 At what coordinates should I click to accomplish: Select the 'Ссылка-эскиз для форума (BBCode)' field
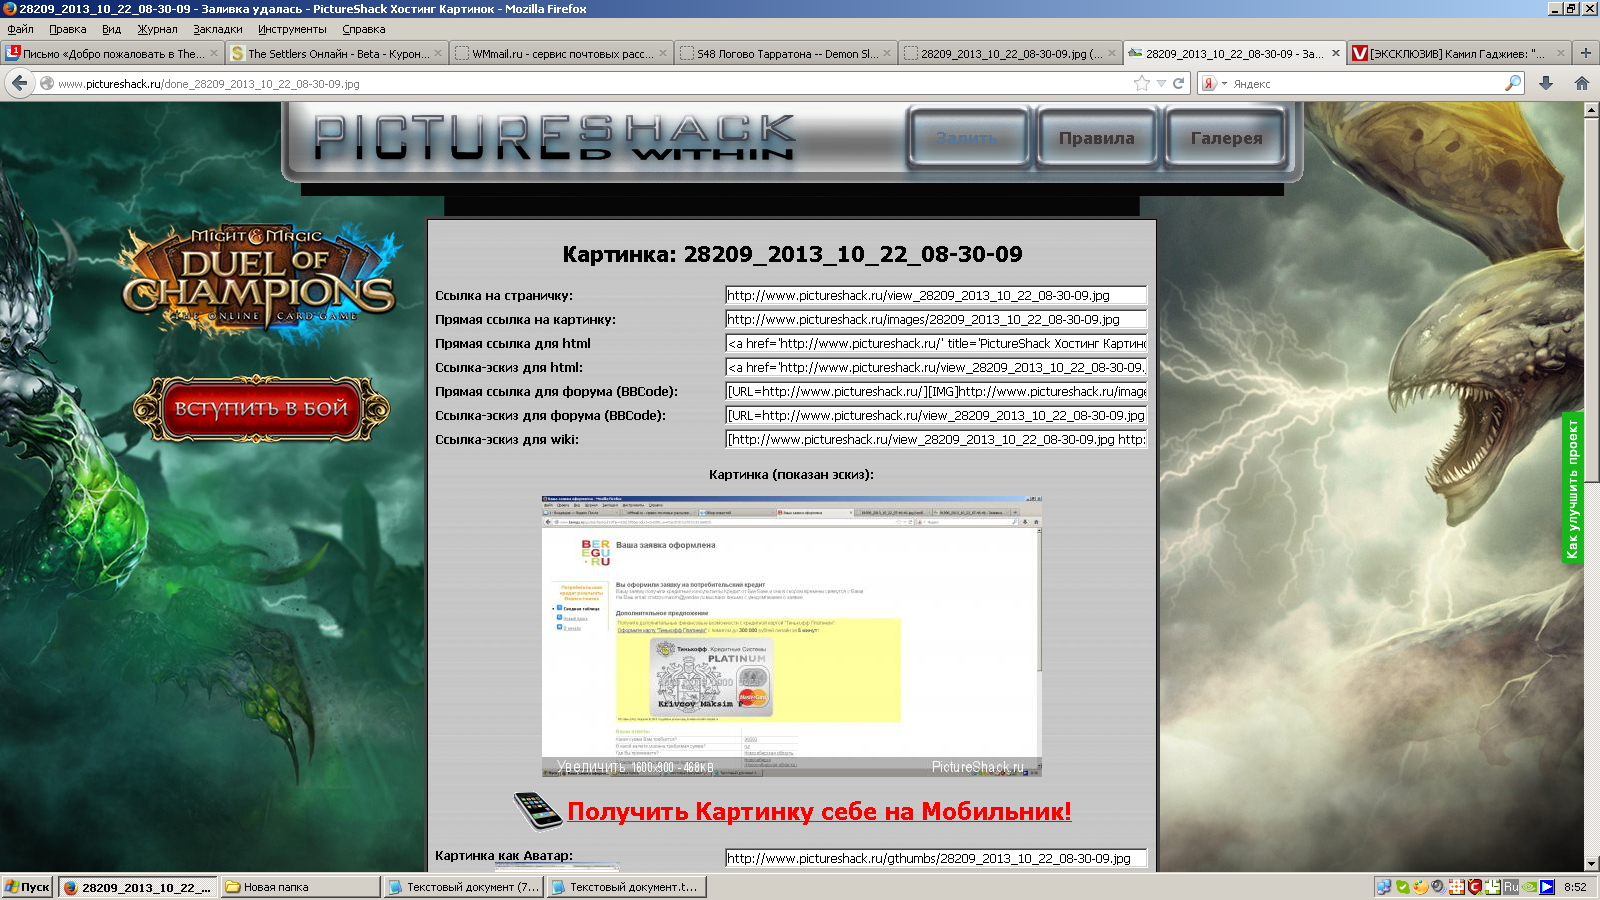[935, 415]
